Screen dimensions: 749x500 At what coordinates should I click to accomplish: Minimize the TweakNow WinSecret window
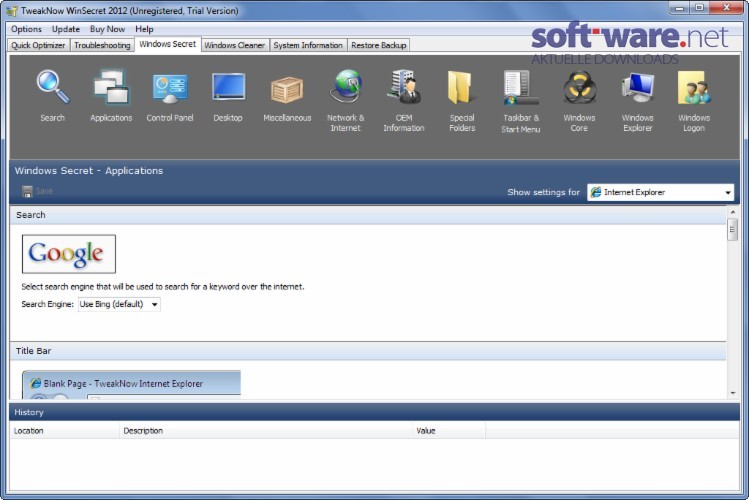tap(679, 8)
